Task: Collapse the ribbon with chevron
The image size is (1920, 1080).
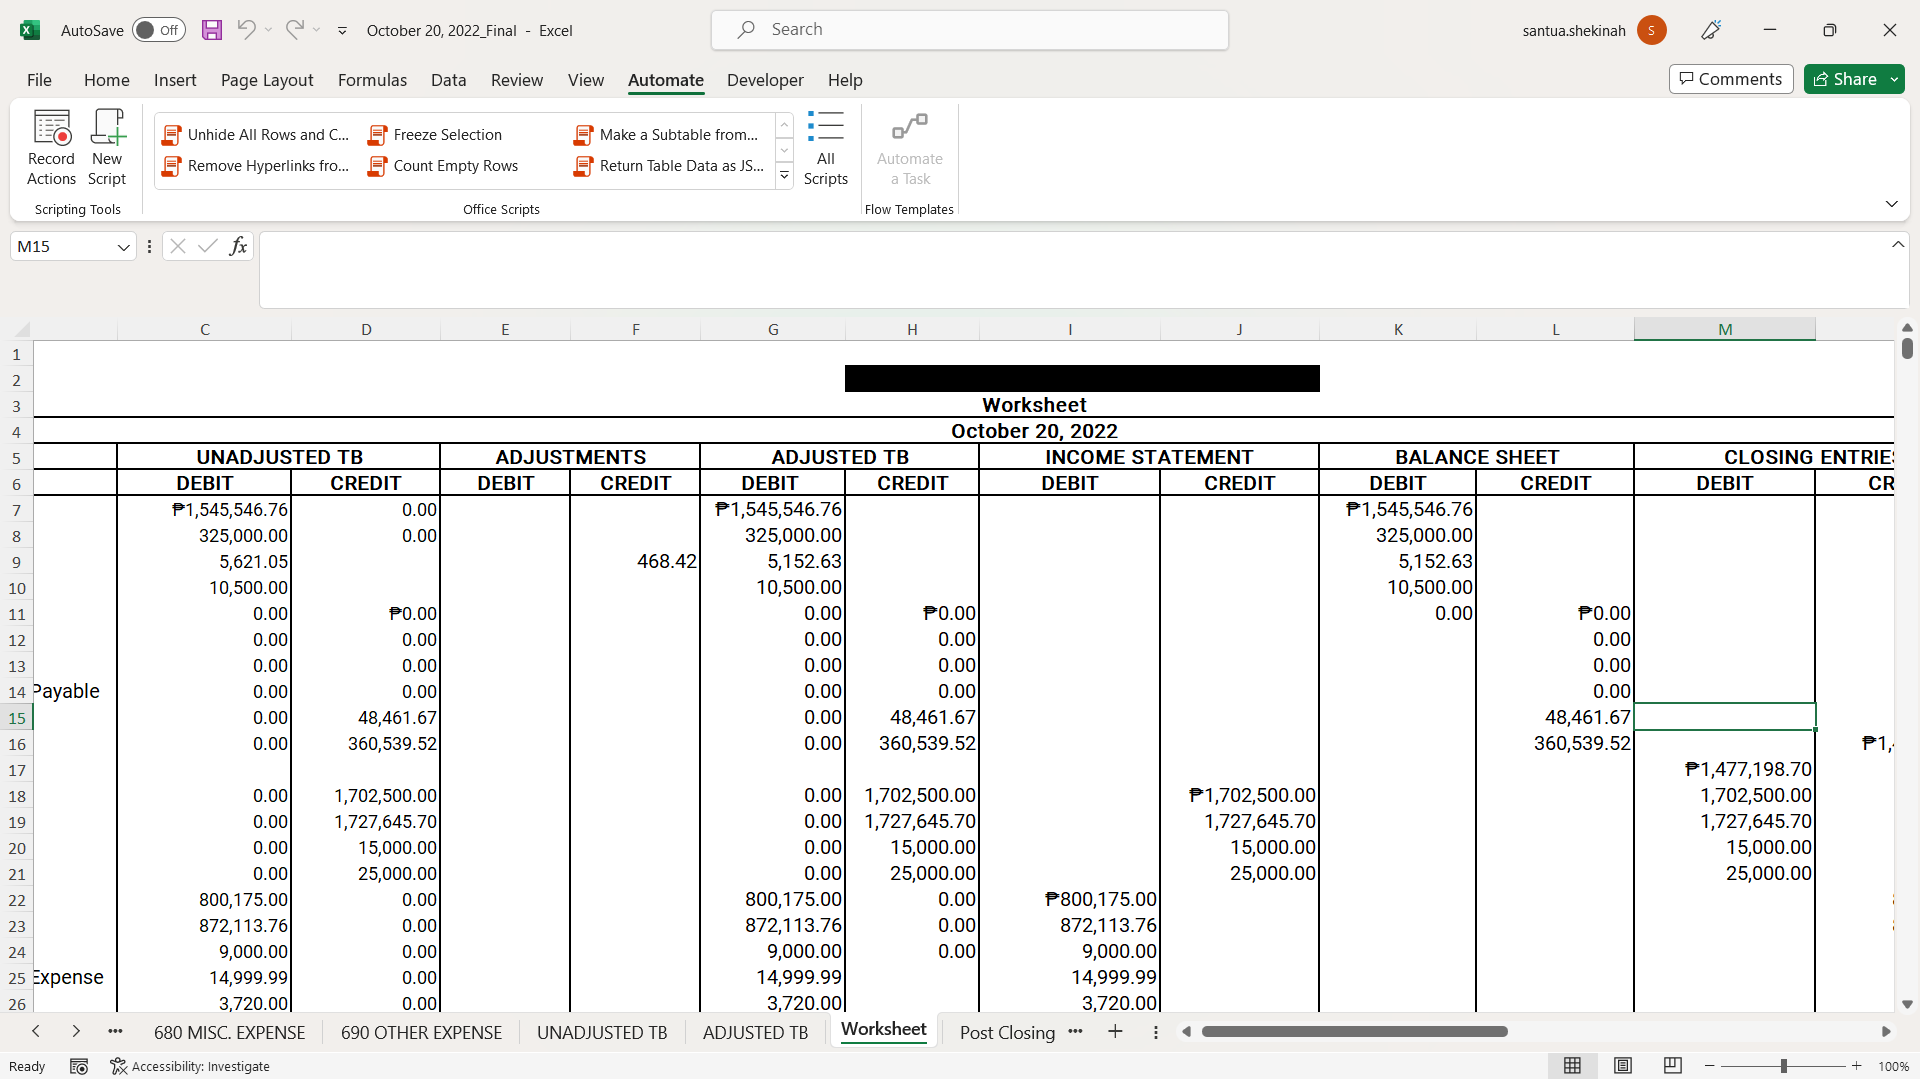Action: (1892, 204)
